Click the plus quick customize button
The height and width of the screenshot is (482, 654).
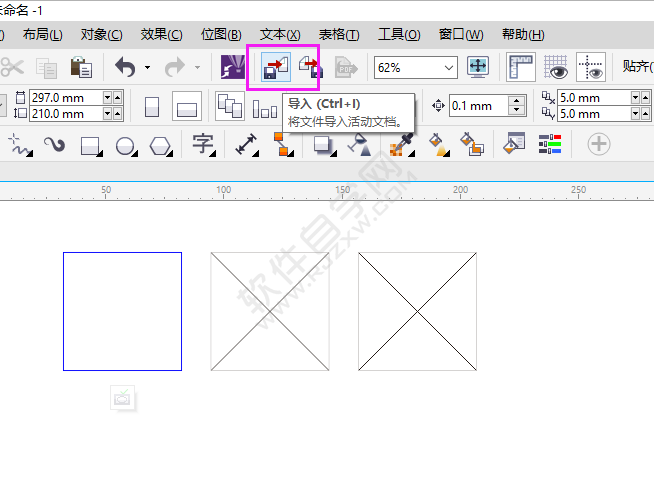click(599, 144)
